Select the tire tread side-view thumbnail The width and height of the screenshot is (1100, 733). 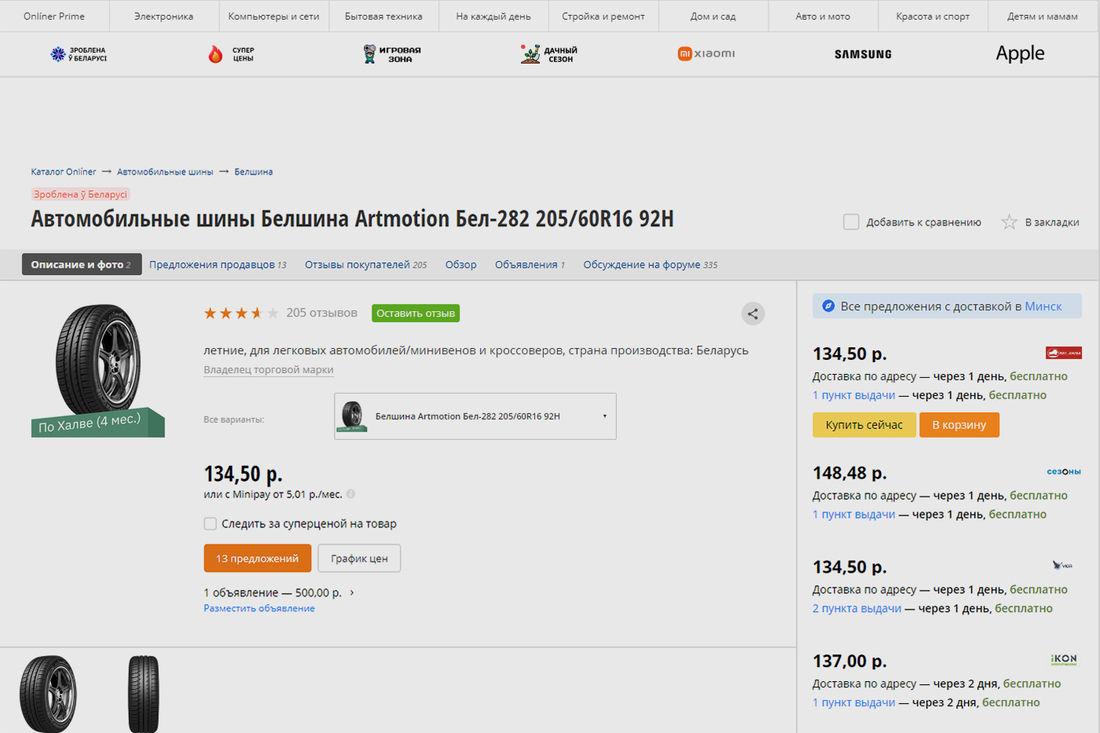pyautogui.click(x=143, y=694)
